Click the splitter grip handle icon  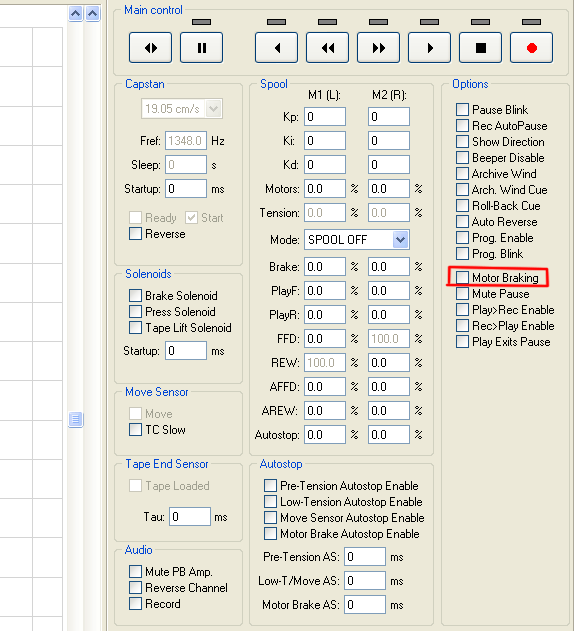pyautogui.click(x=76, y=419)
